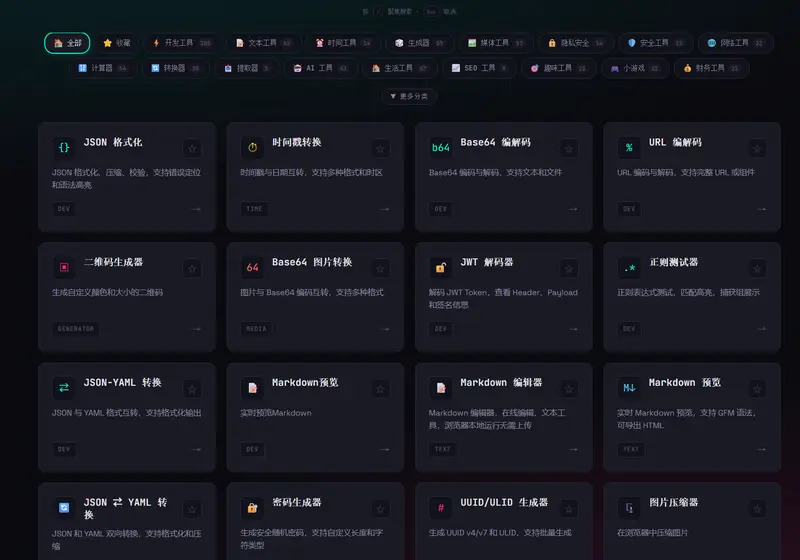Image resolution: width=800 pixels, height=560 pixels.
Task: Expand 更多分类 to show more categories
Action: point(409,96)
